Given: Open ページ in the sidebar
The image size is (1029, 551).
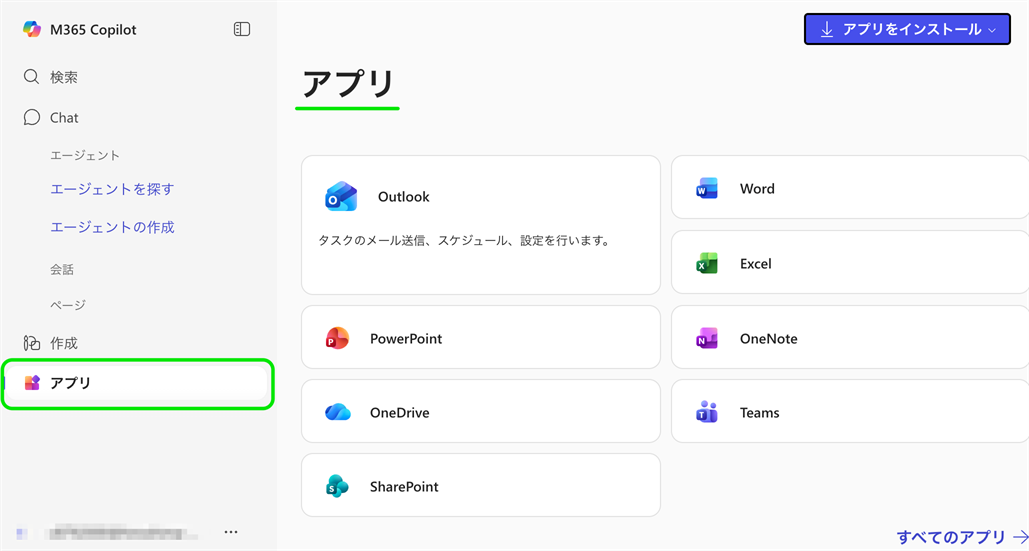Looking at the screenshot, I should click(68, 305).
